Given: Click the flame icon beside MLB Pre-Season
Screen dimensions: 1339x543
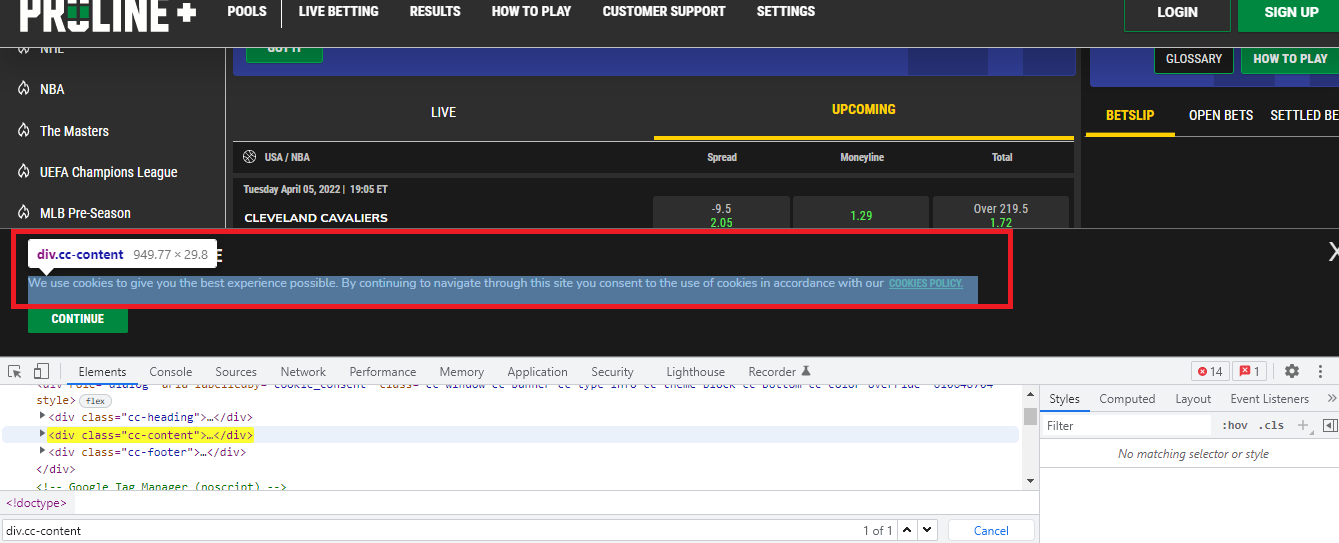Looking at the screenshot, I should [x=23, y=213].
